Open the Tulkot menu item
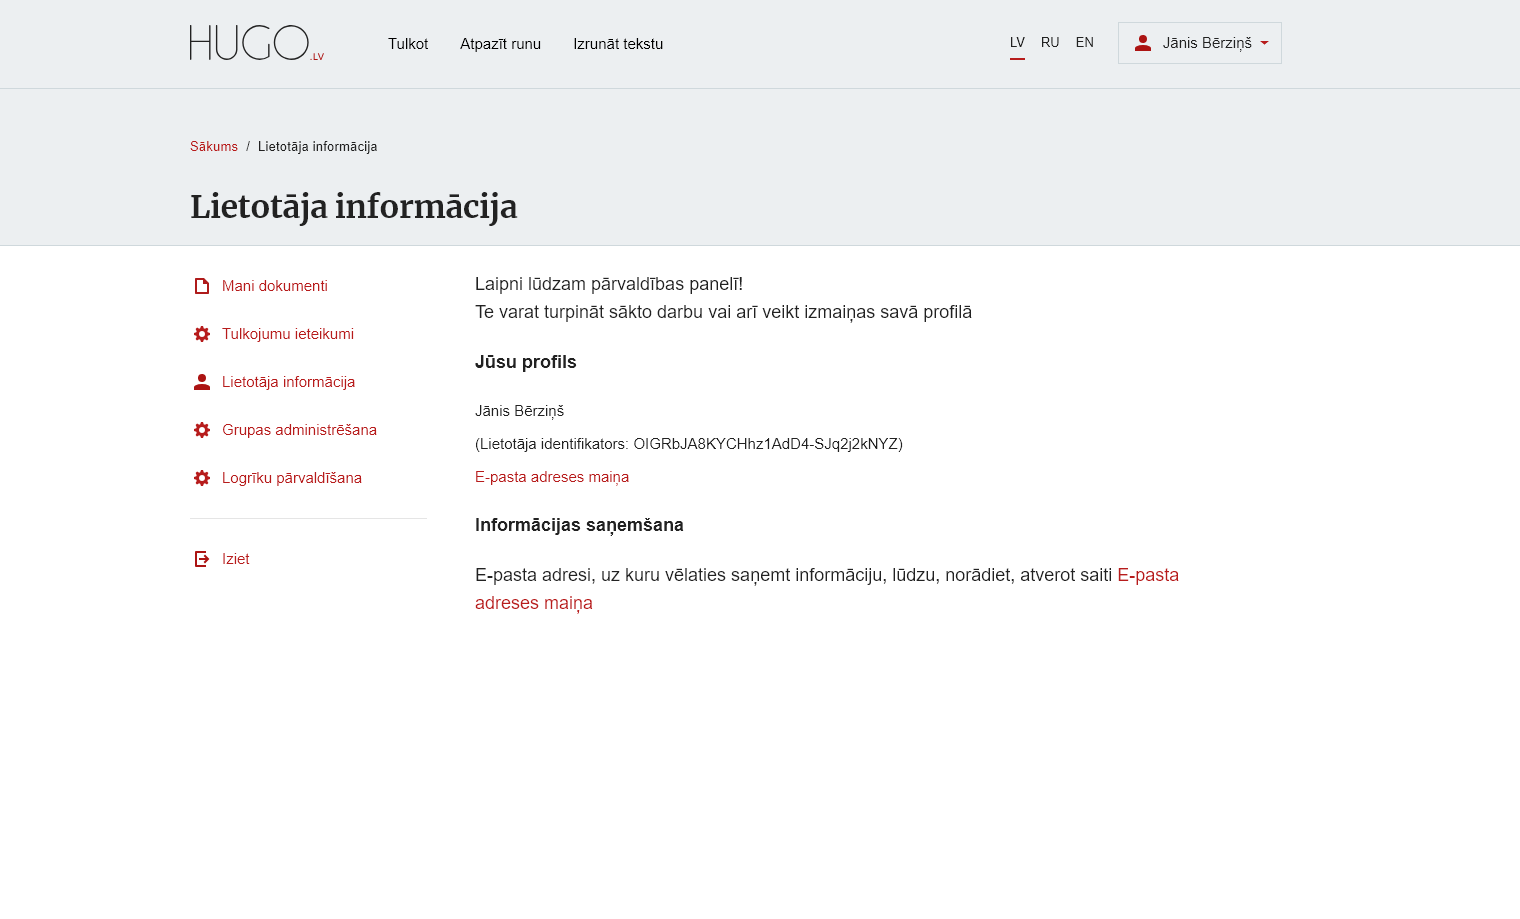1520x919 pixels. pos(408,44)
